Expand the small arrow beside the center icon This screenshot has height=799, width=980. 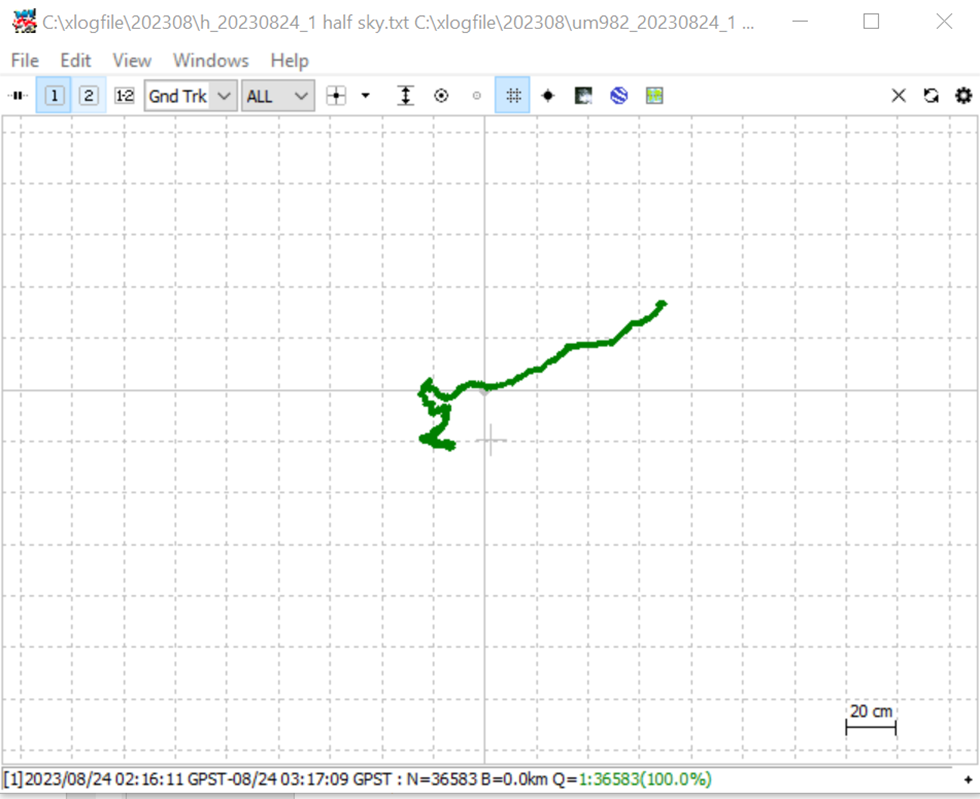tap(366, 96)
